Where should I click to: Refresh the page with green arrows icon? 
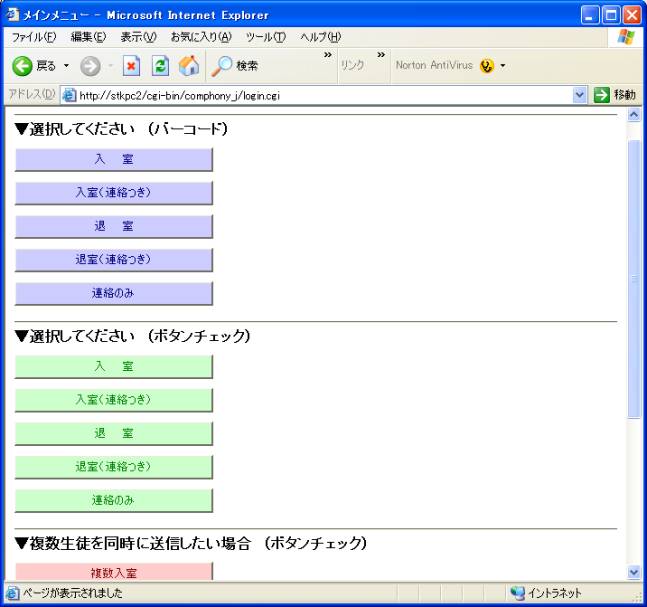tap(160, 66)
